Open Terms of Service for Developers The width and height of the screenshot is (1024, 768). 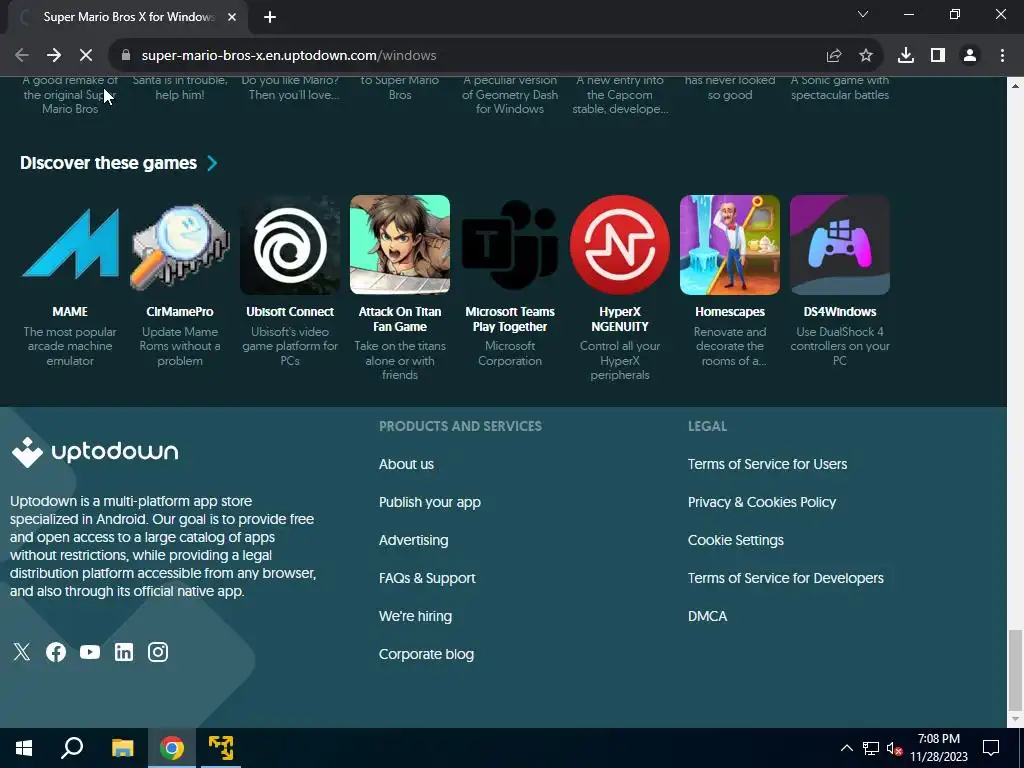point(786,578)
